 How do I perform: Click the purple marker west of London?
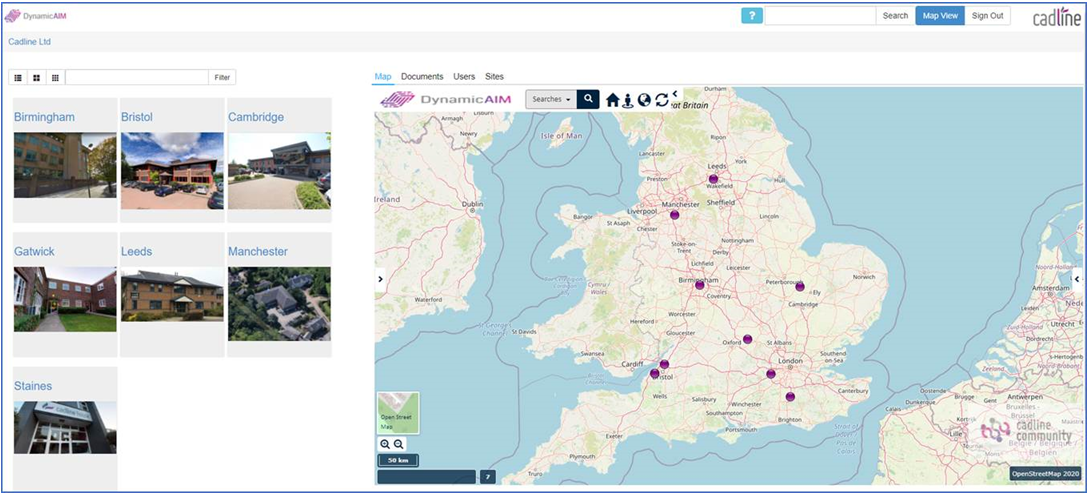[x=771, y=374]
